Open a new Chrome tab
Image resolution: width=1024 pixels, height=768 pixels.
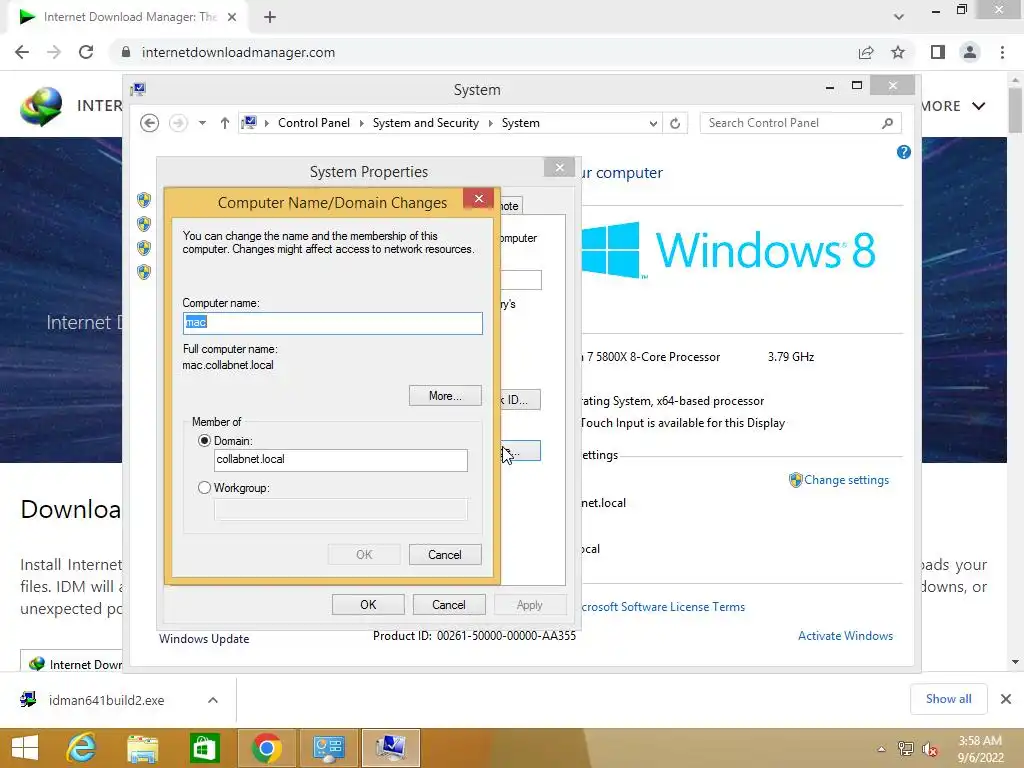[270, 17]
